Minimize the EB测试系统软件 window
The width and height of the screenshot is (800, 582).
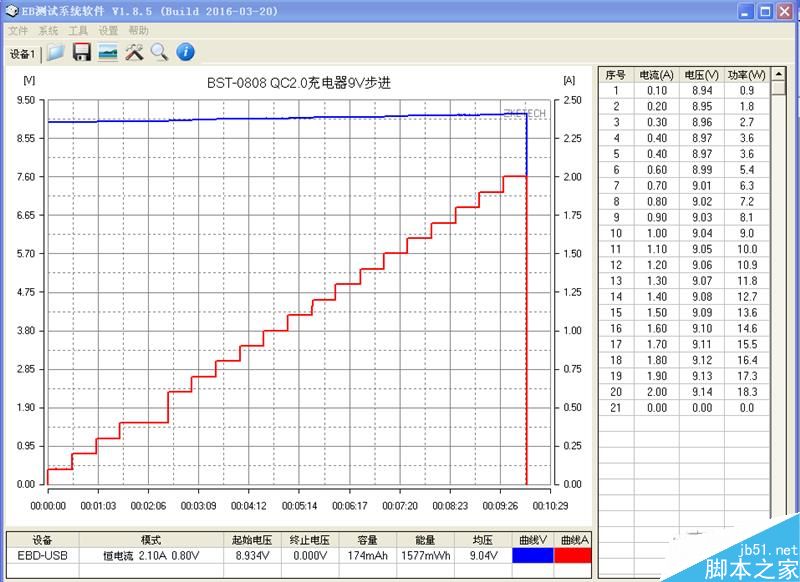point(746,11)
